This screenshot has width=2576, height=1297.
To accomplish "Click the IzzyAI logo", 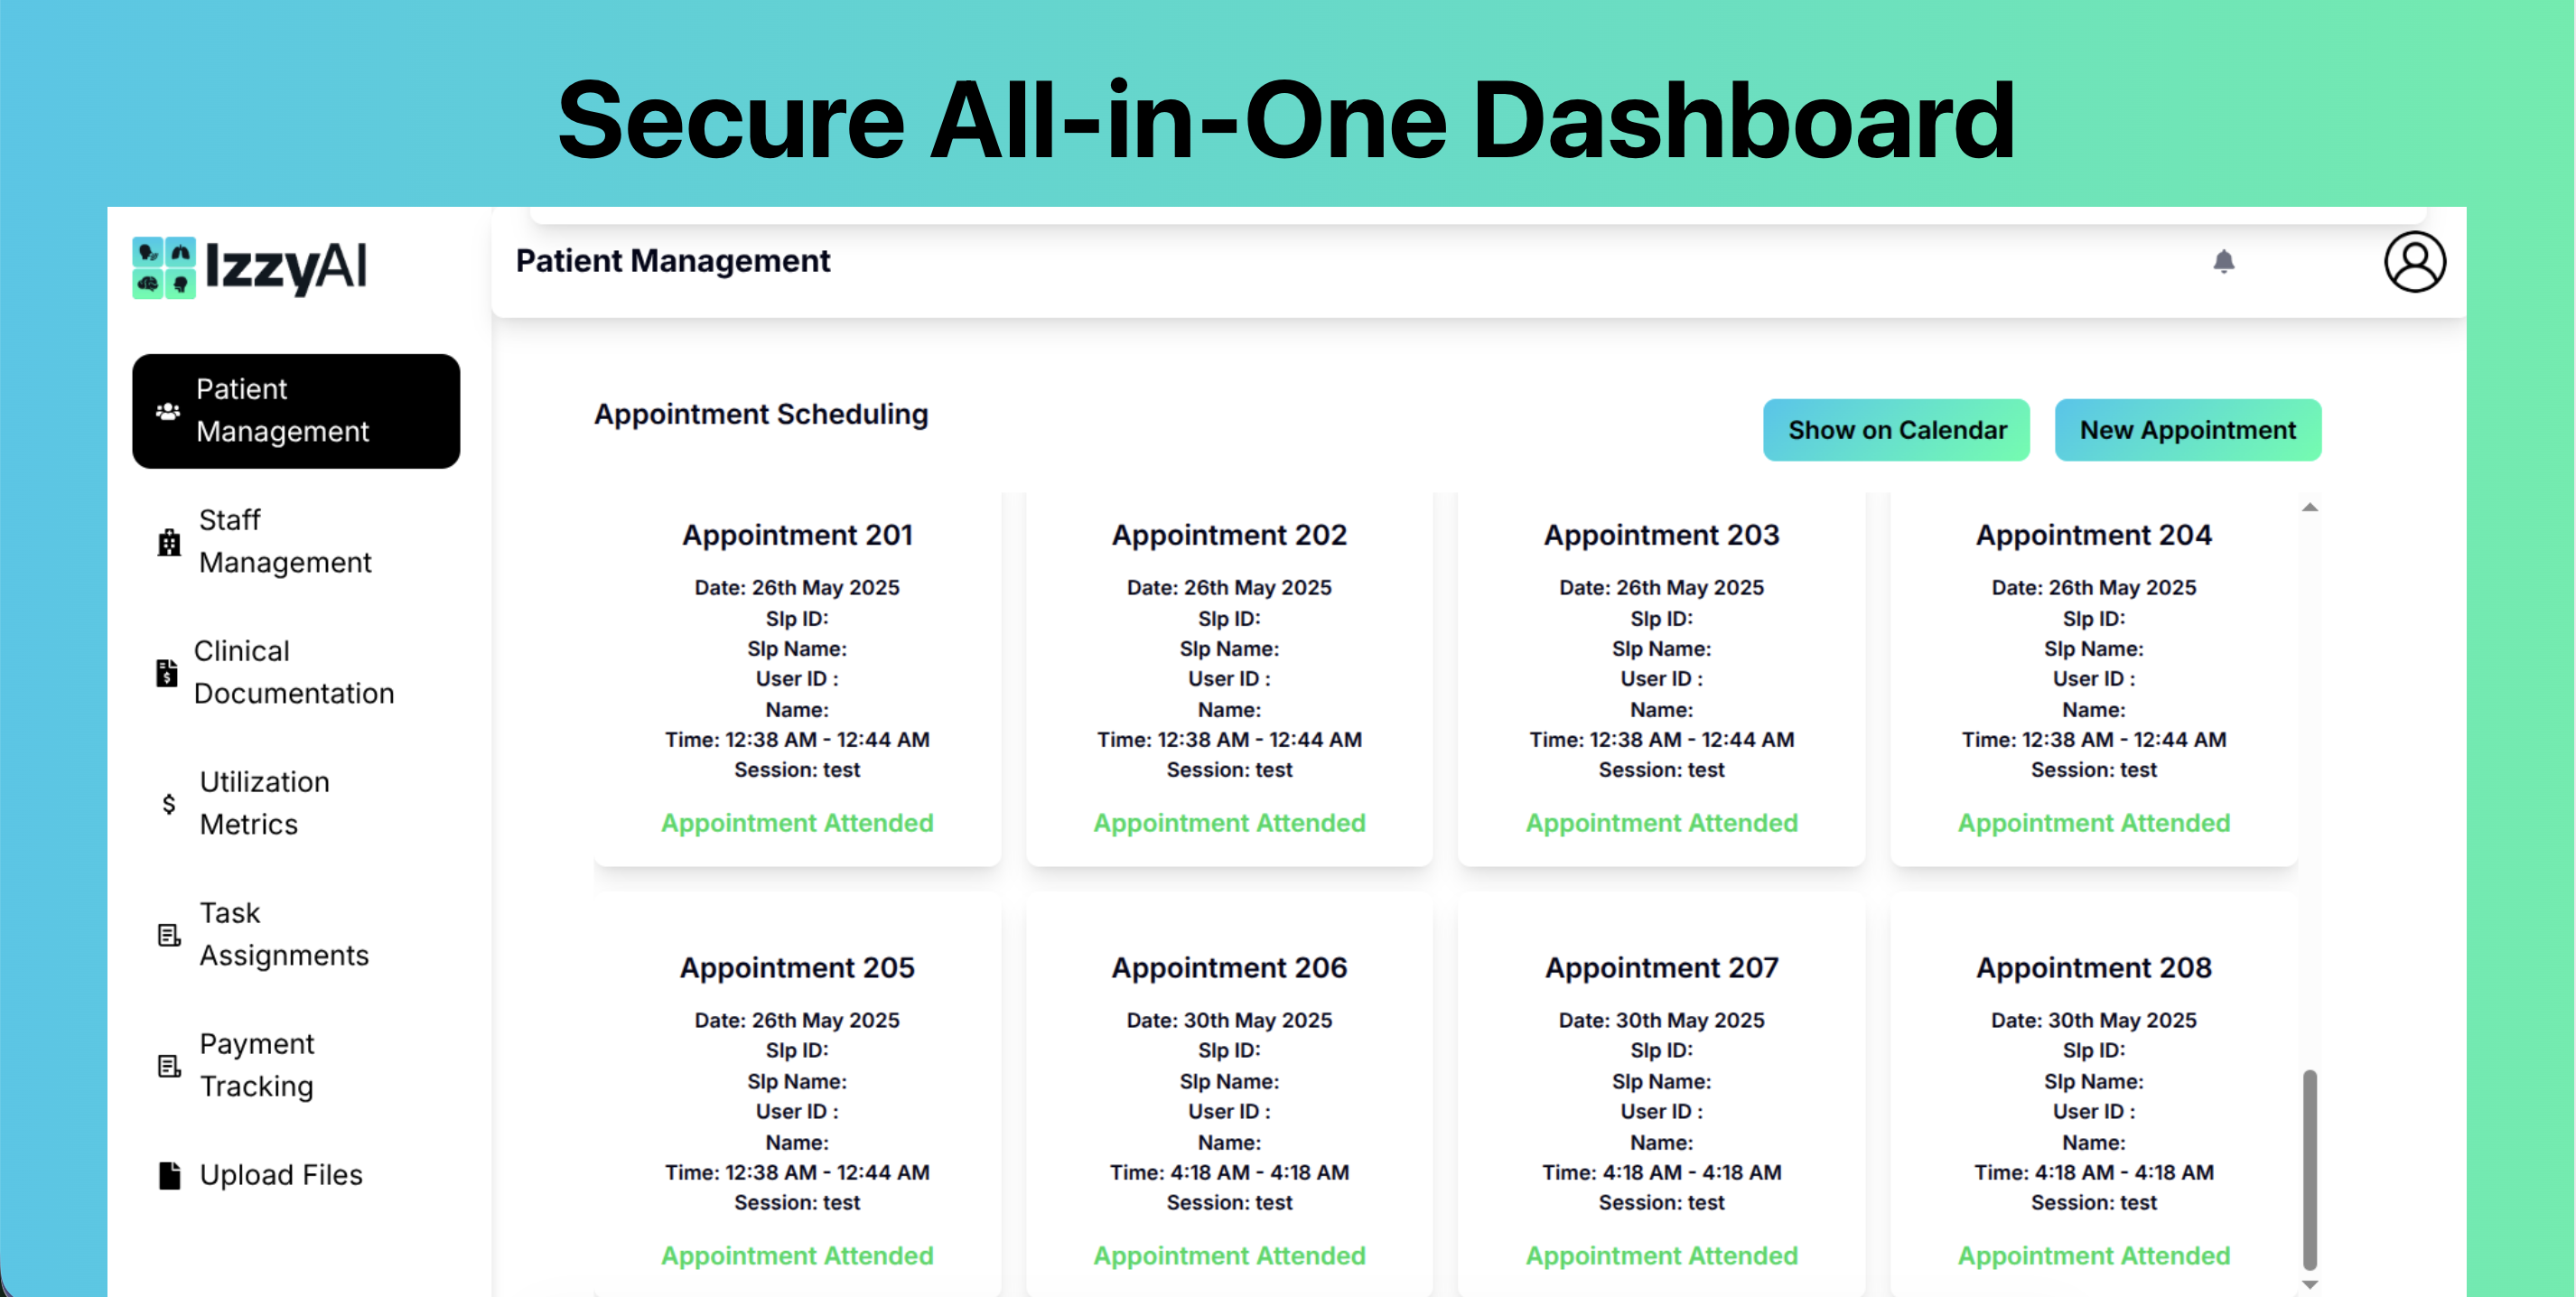I will point(250,267).
